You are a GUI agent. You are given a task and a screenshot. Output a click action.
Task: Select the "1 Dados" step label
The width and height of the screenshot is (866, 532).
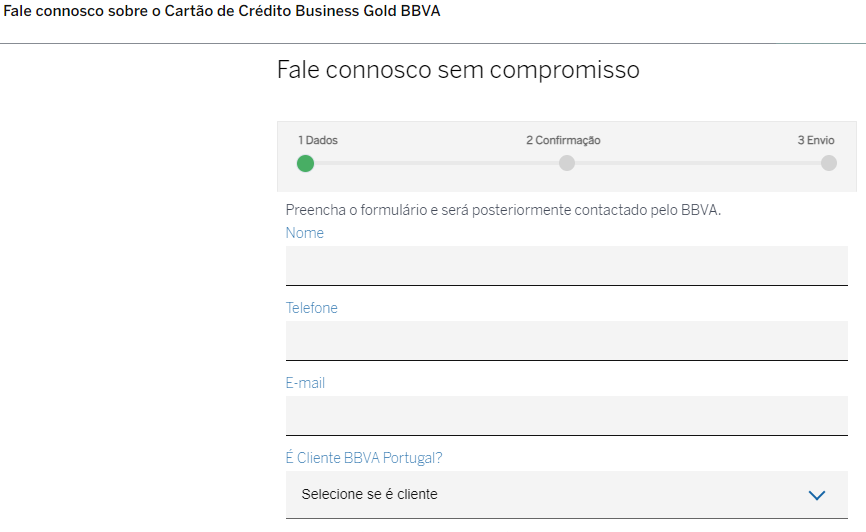[318, 141]
